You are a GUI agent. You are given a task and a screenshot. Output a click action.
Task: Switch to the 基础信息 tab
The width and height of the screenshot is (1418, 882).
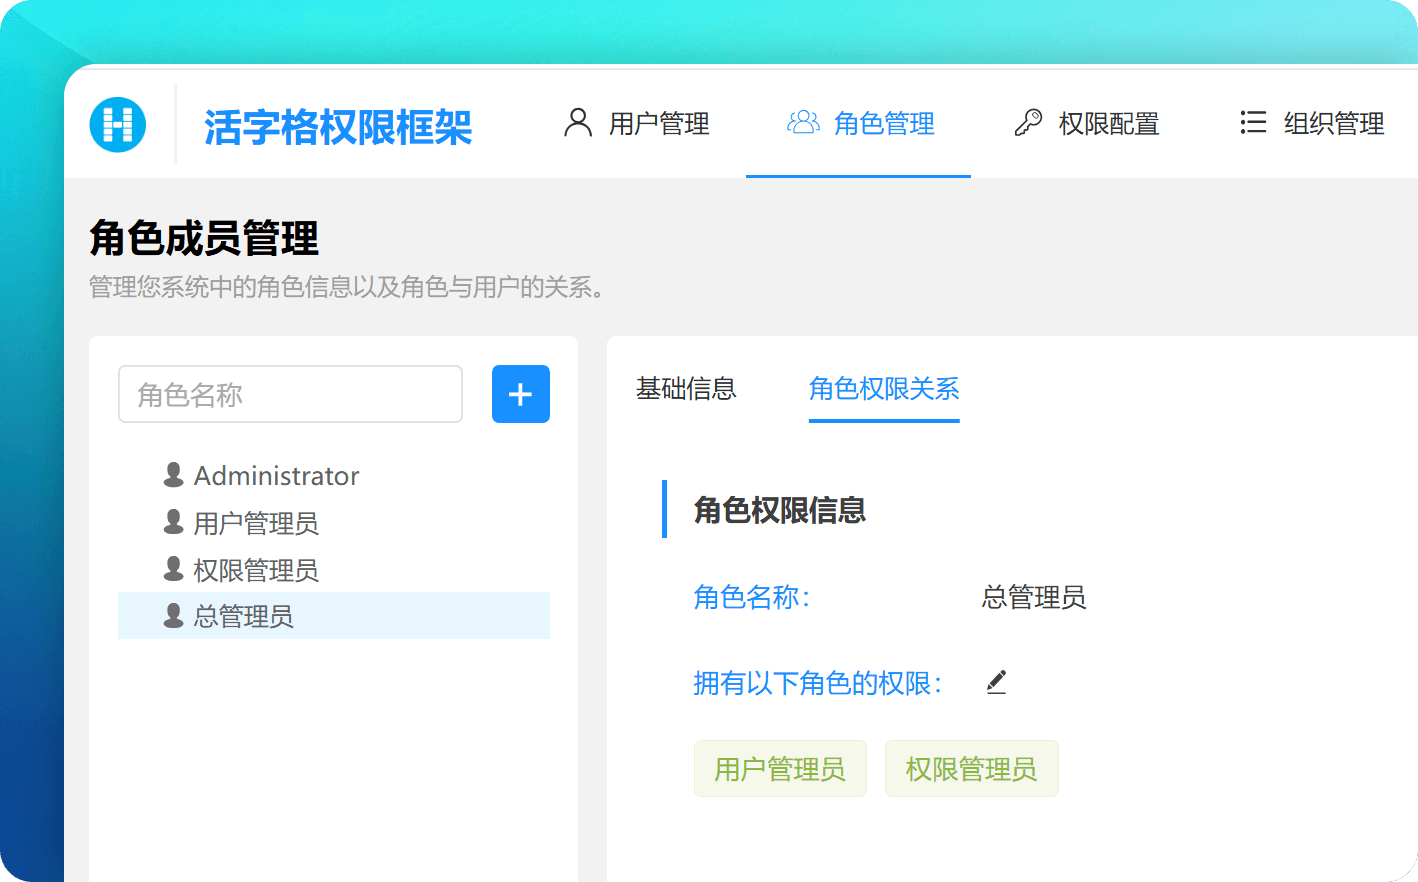tap(686, 389)
